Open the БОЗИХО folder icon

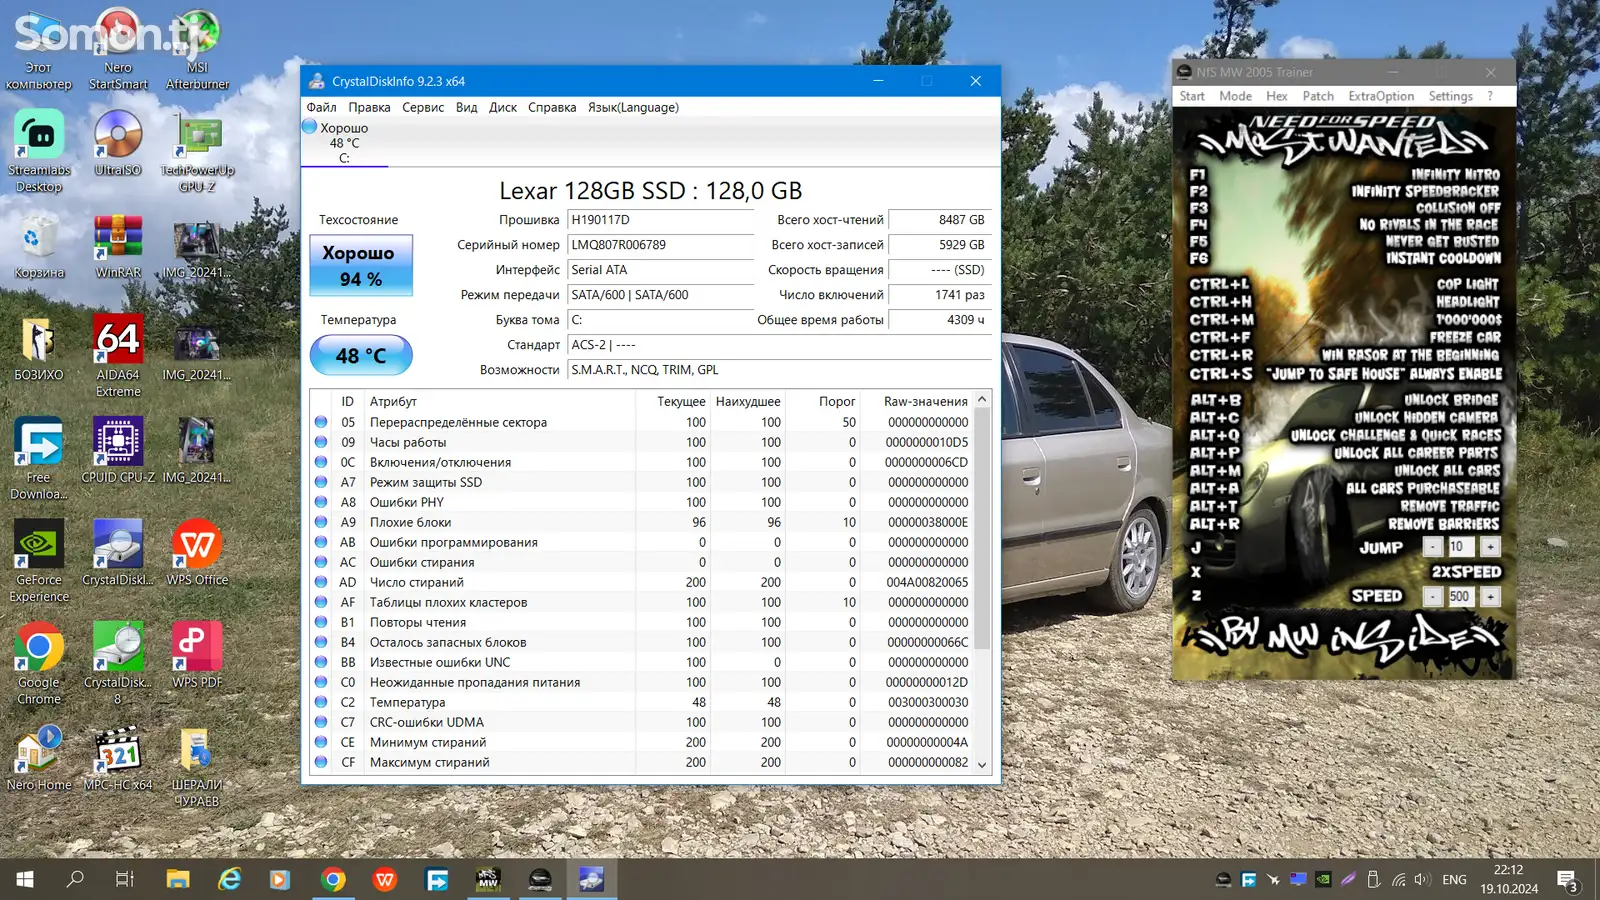tap(39, 348)
